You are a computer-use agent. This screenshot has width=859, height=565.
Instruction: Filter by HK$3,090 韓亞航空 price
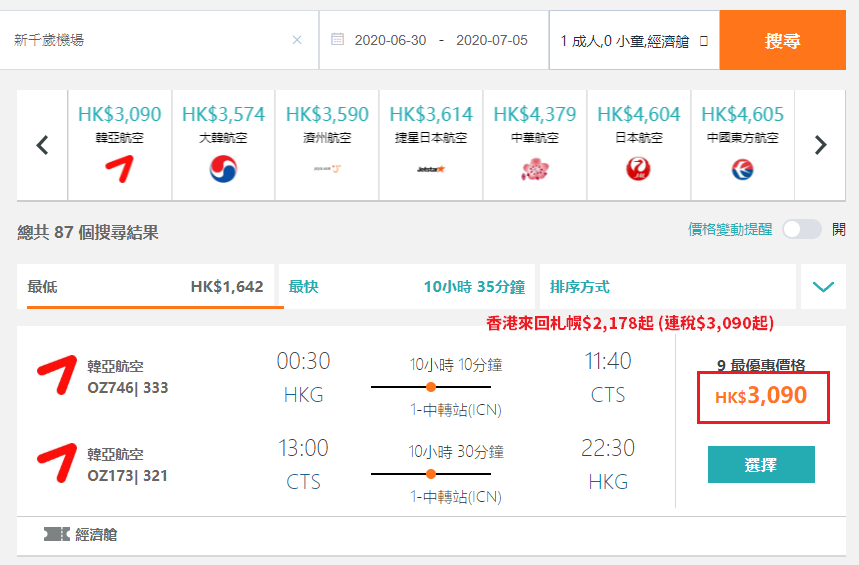119,115
